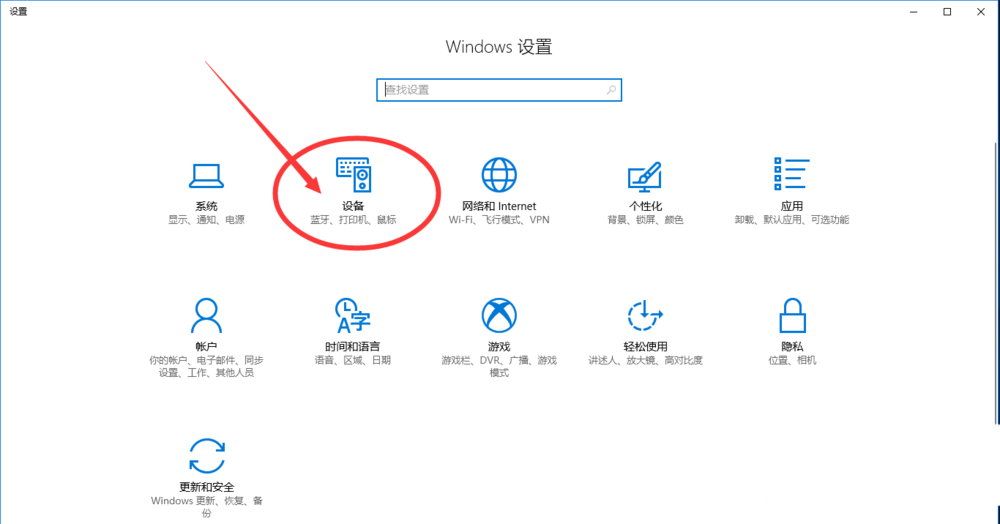Click the 时间和语言 label

[x=353, y=346]
